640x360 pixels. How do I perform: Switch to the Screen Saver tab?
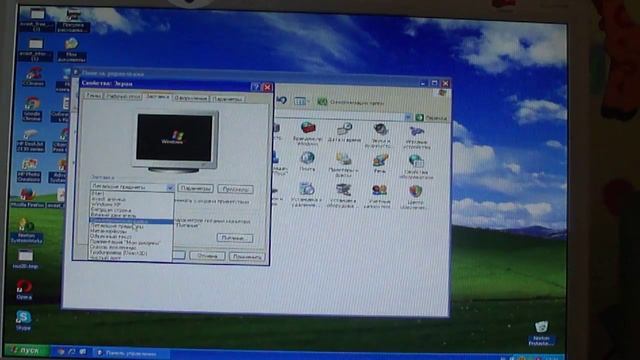157,96
